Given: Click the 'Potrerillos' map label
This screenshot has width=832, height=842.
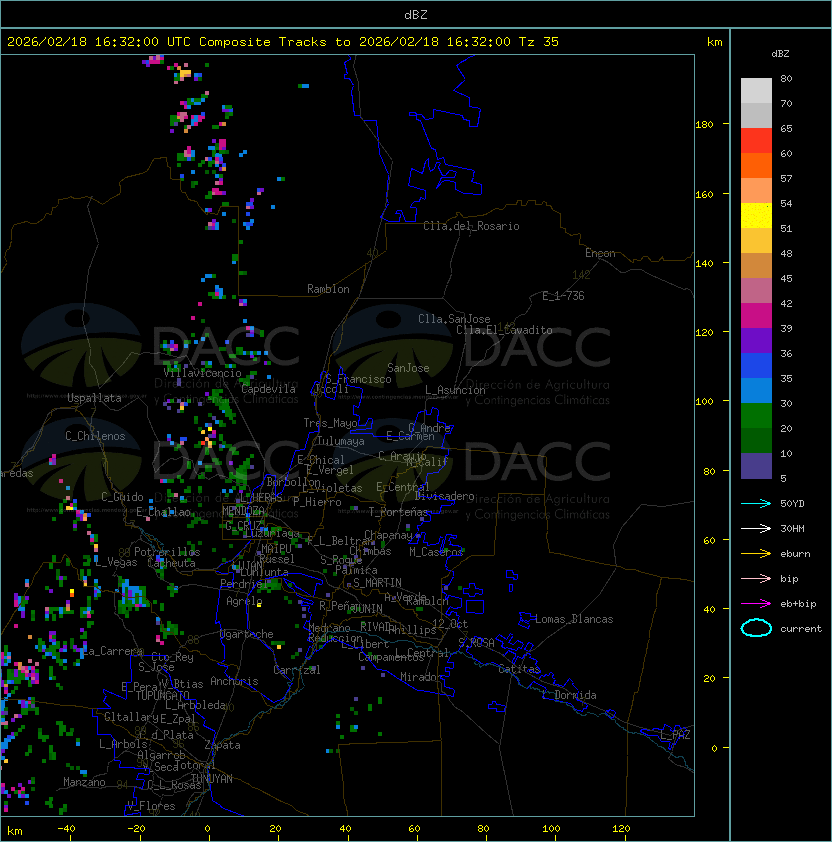Looking at the screenshot, I should pos(167,552).
